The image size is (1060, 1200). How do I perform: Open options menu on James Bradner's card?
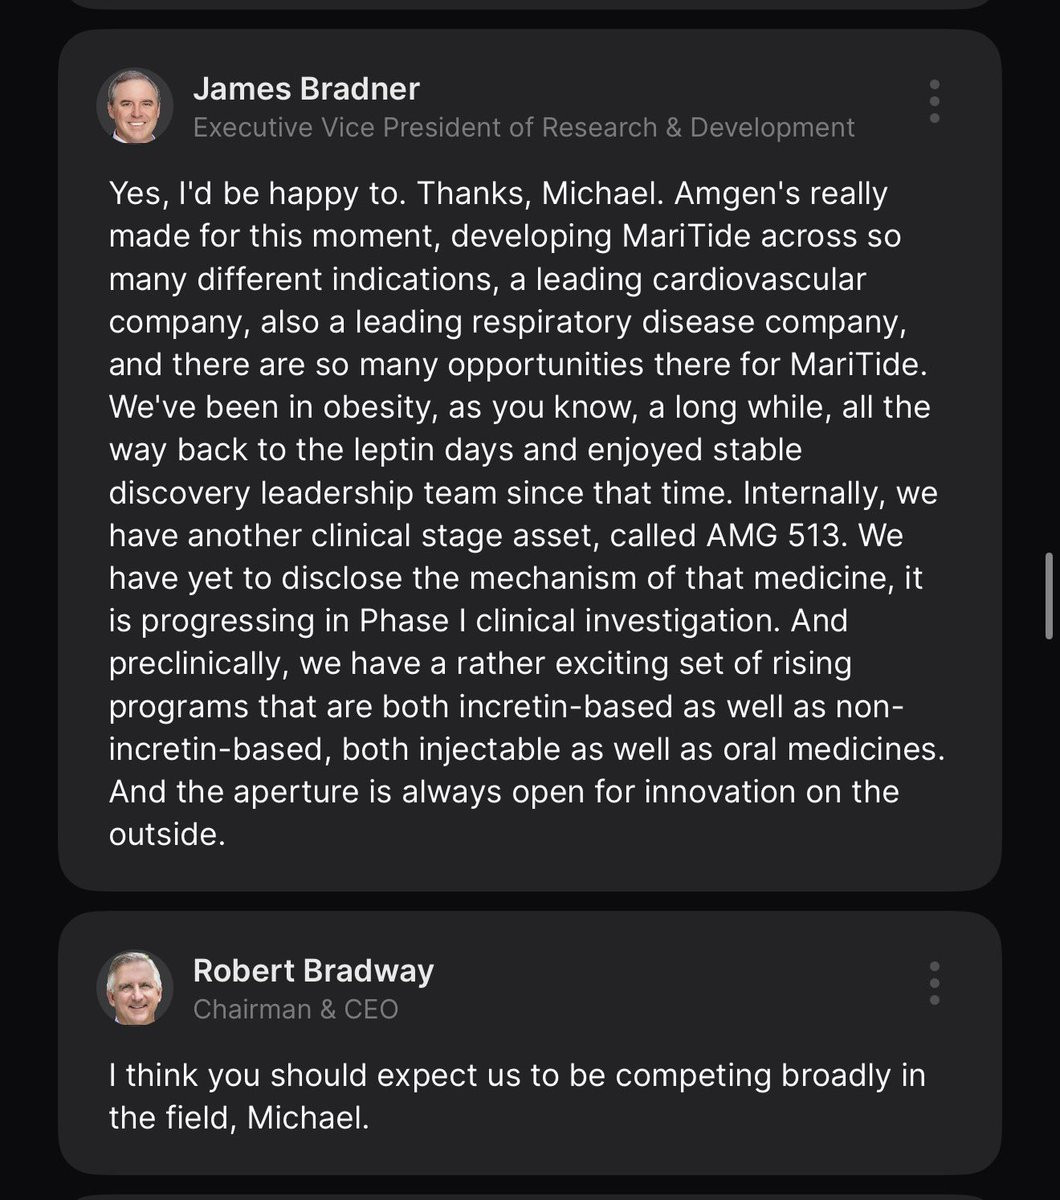934,101
